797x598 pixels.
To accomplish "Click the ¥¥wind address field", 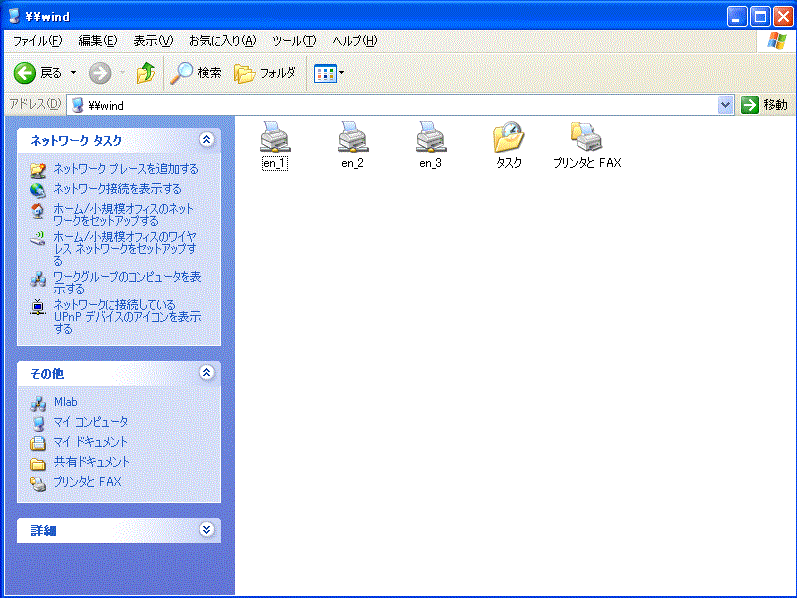I will pos(391,105).
